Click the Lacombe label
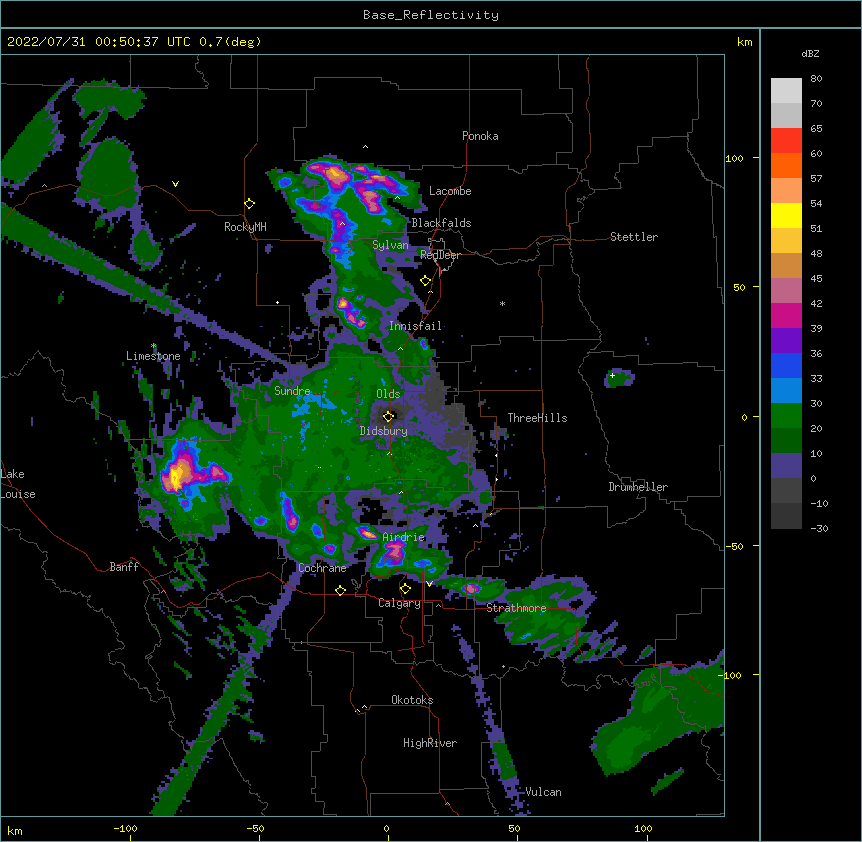 coord(450,191)
